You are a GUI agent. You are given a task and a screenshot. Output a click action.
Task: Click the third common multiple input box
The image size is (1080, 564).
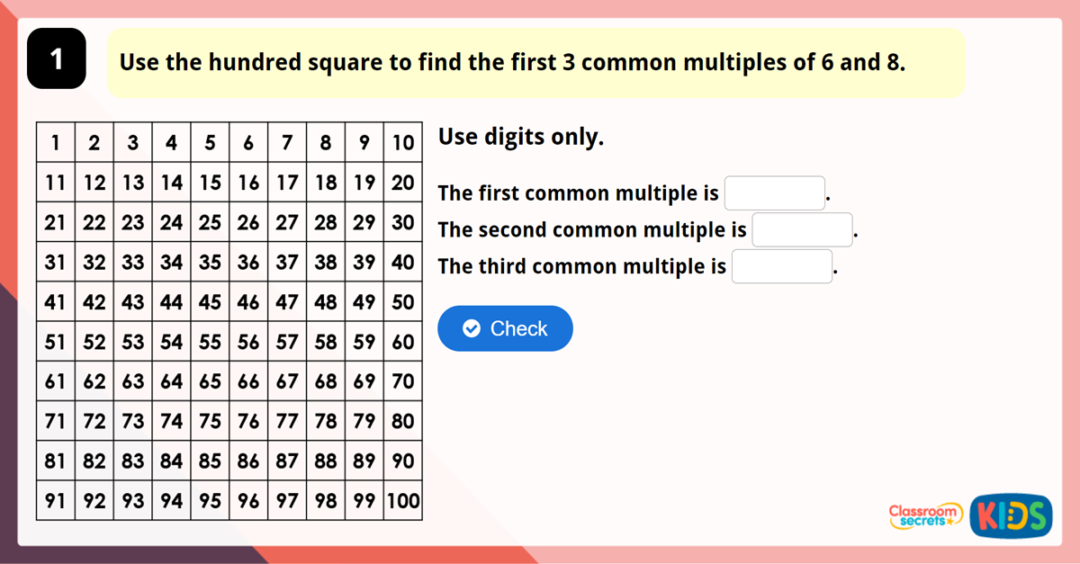click(x=782, y=267)
